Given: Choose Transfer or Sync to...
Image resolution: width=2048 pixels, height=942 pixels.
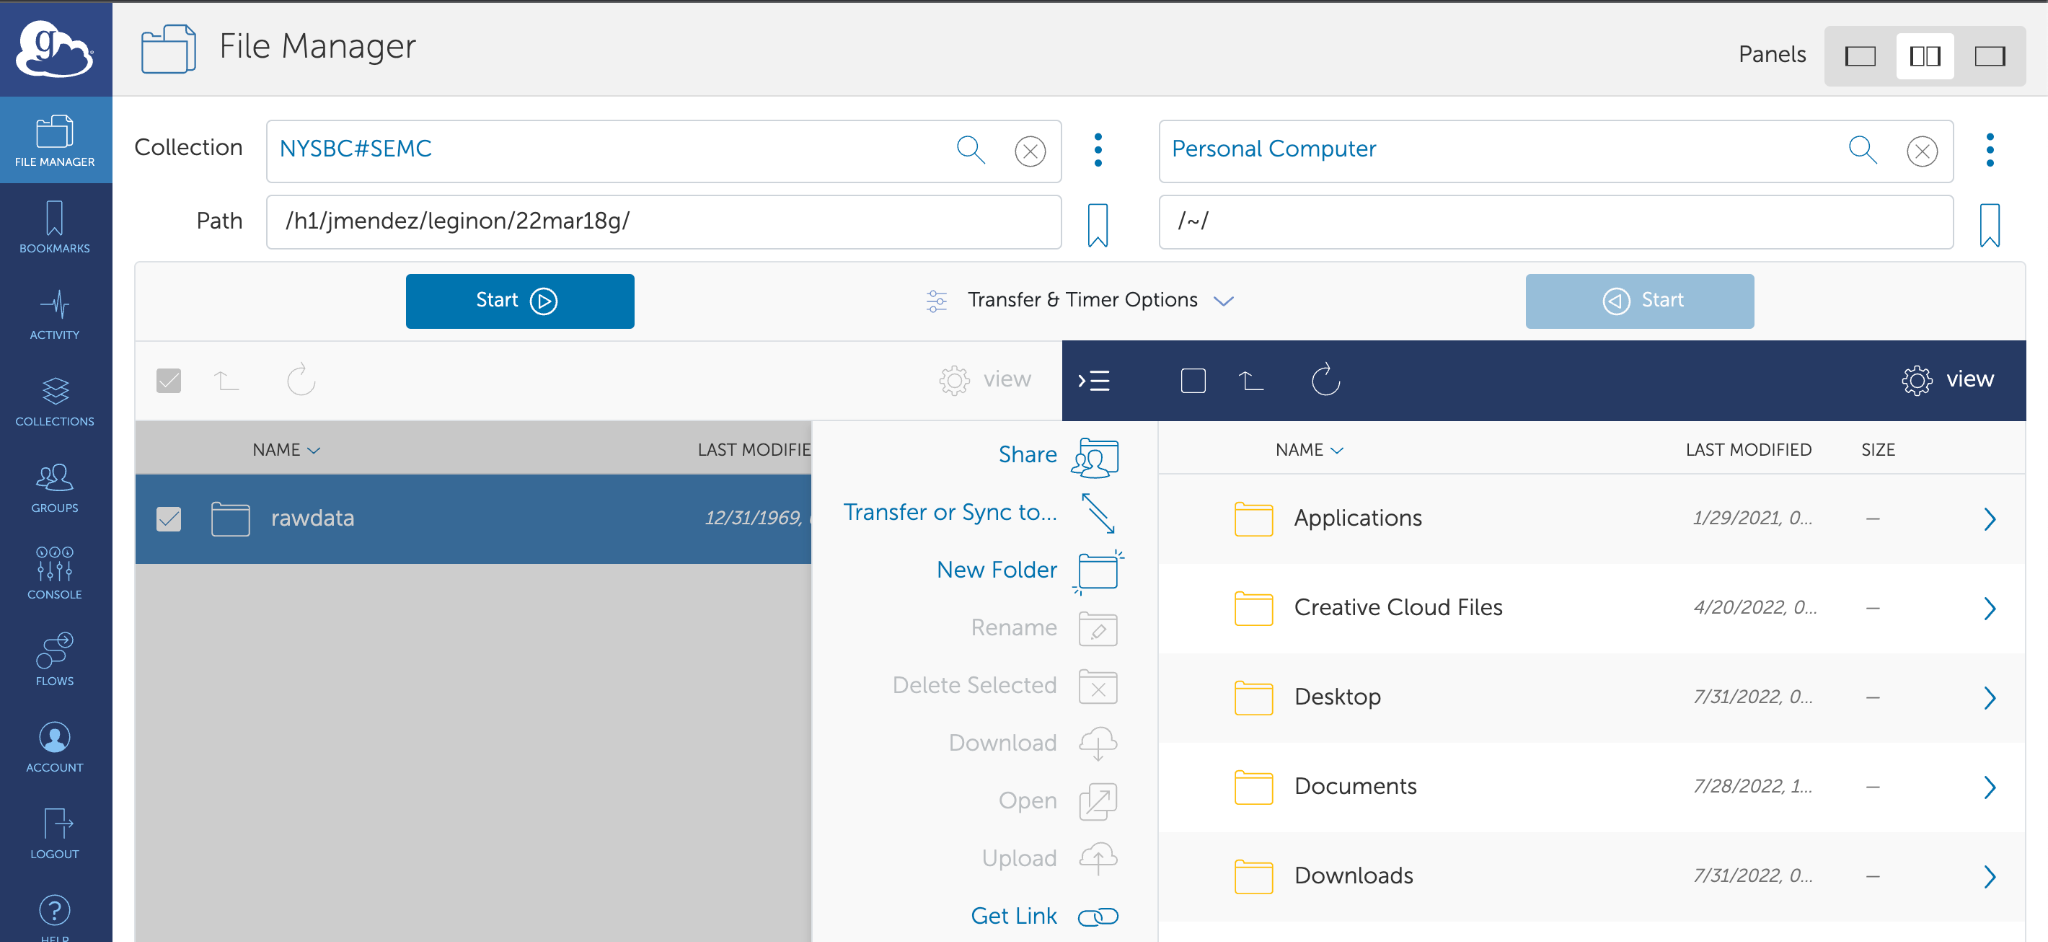Looking at the screenshot, I should click(x=979, y=512).
